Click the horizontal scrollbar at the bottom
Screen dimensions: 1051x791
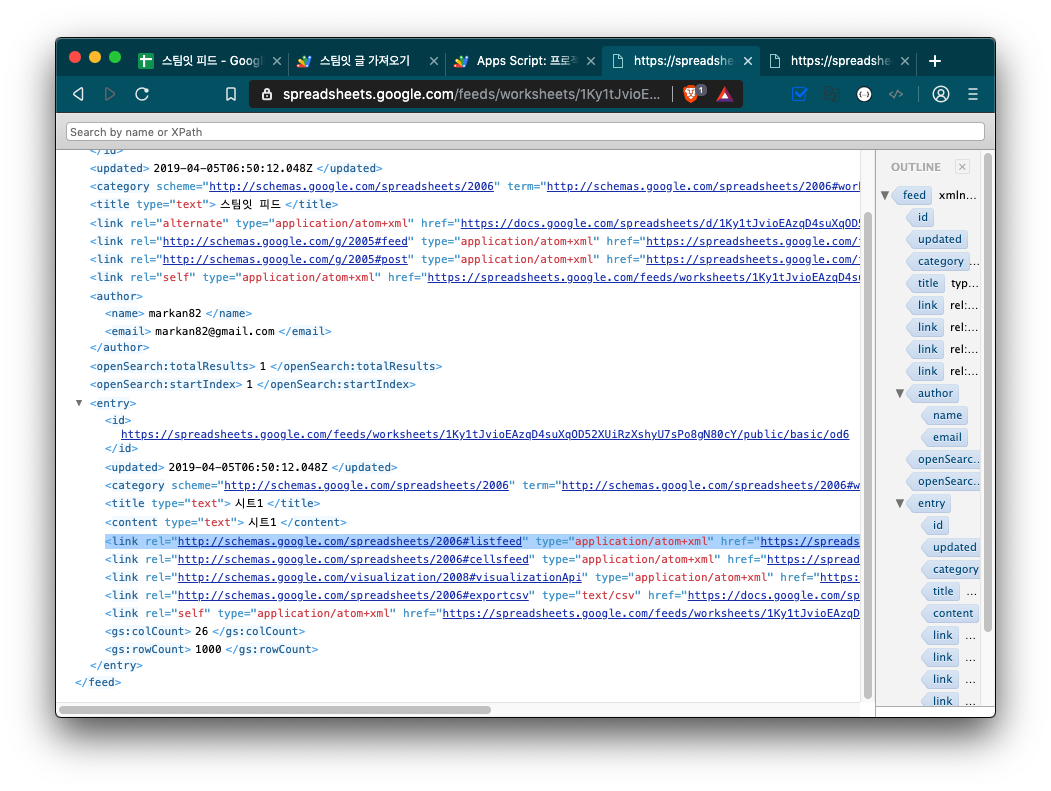(274, 710)
